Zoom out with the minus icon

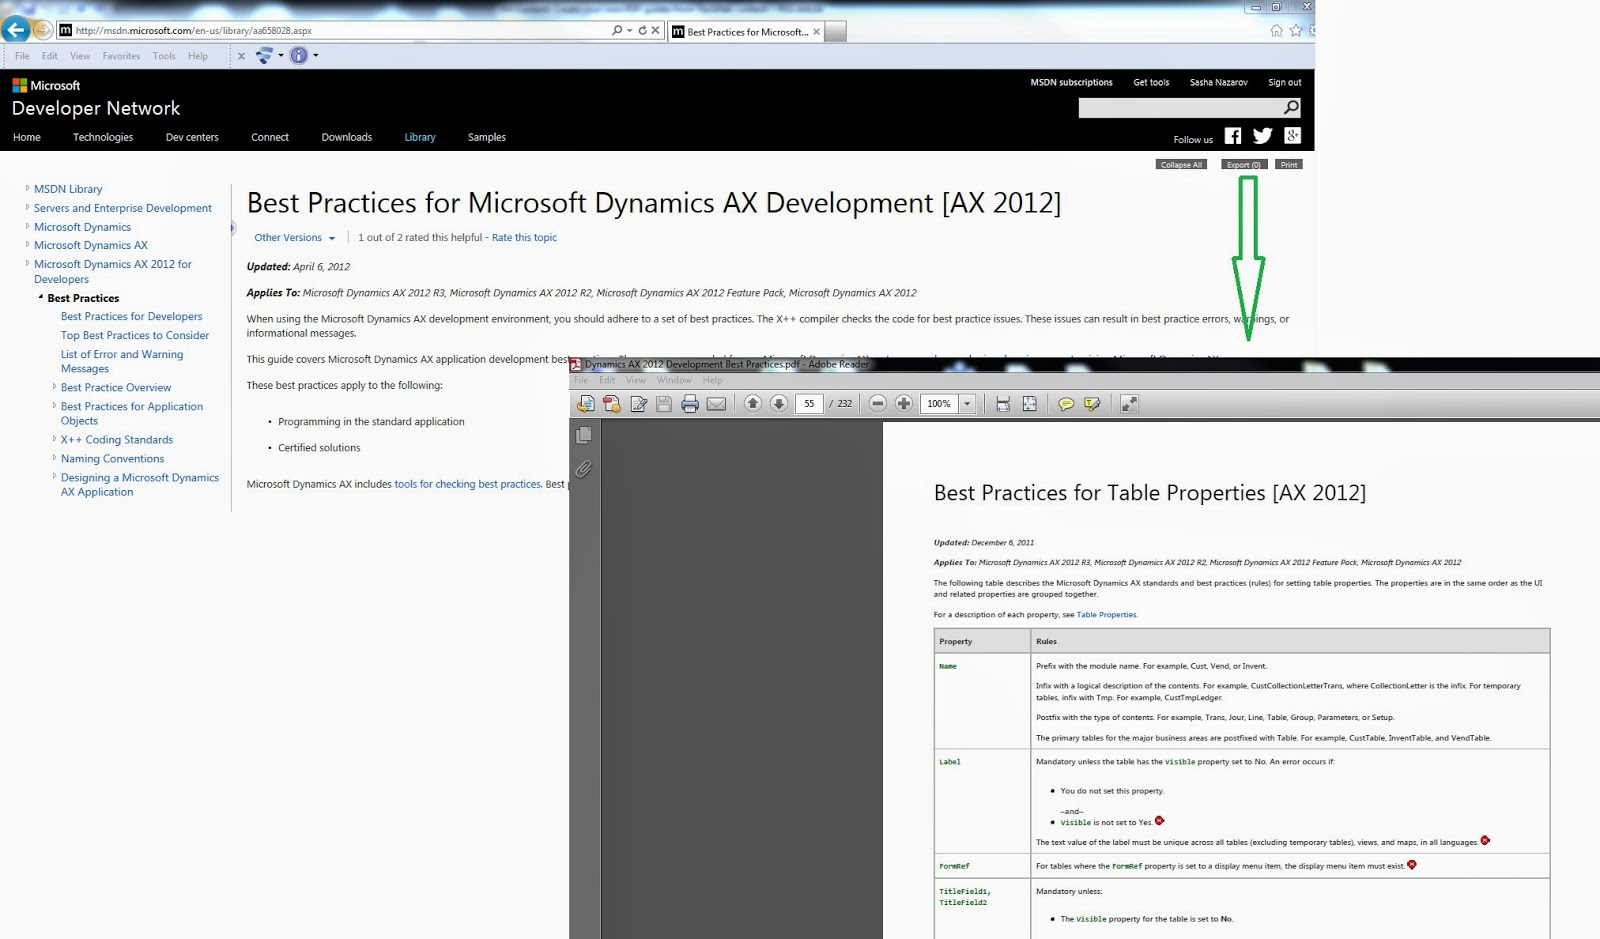[x=877, y=404]
